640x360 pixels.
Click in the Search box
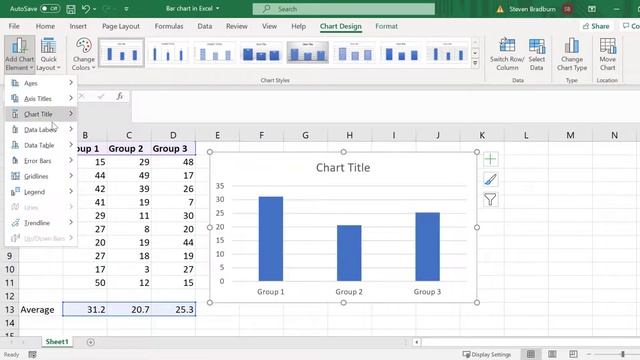[x=344, y=9]
